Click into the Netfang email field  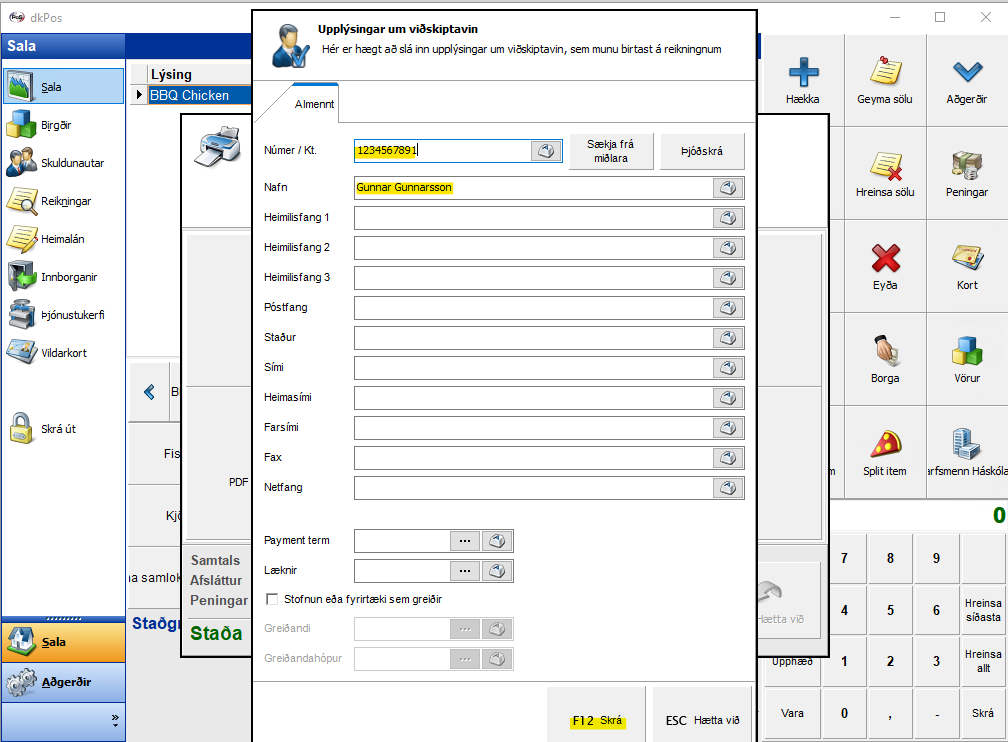(x=533, y=488)
